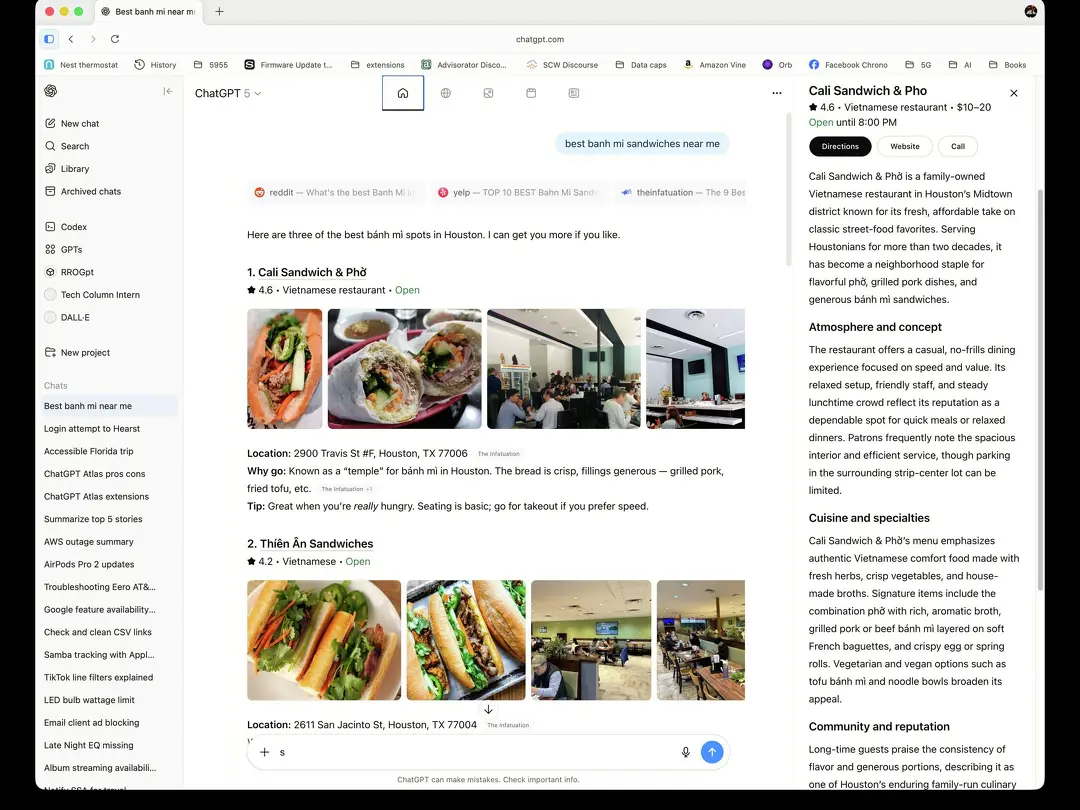Click the microphone dictation icon
Screen dimensions: 1080x810
686,752
